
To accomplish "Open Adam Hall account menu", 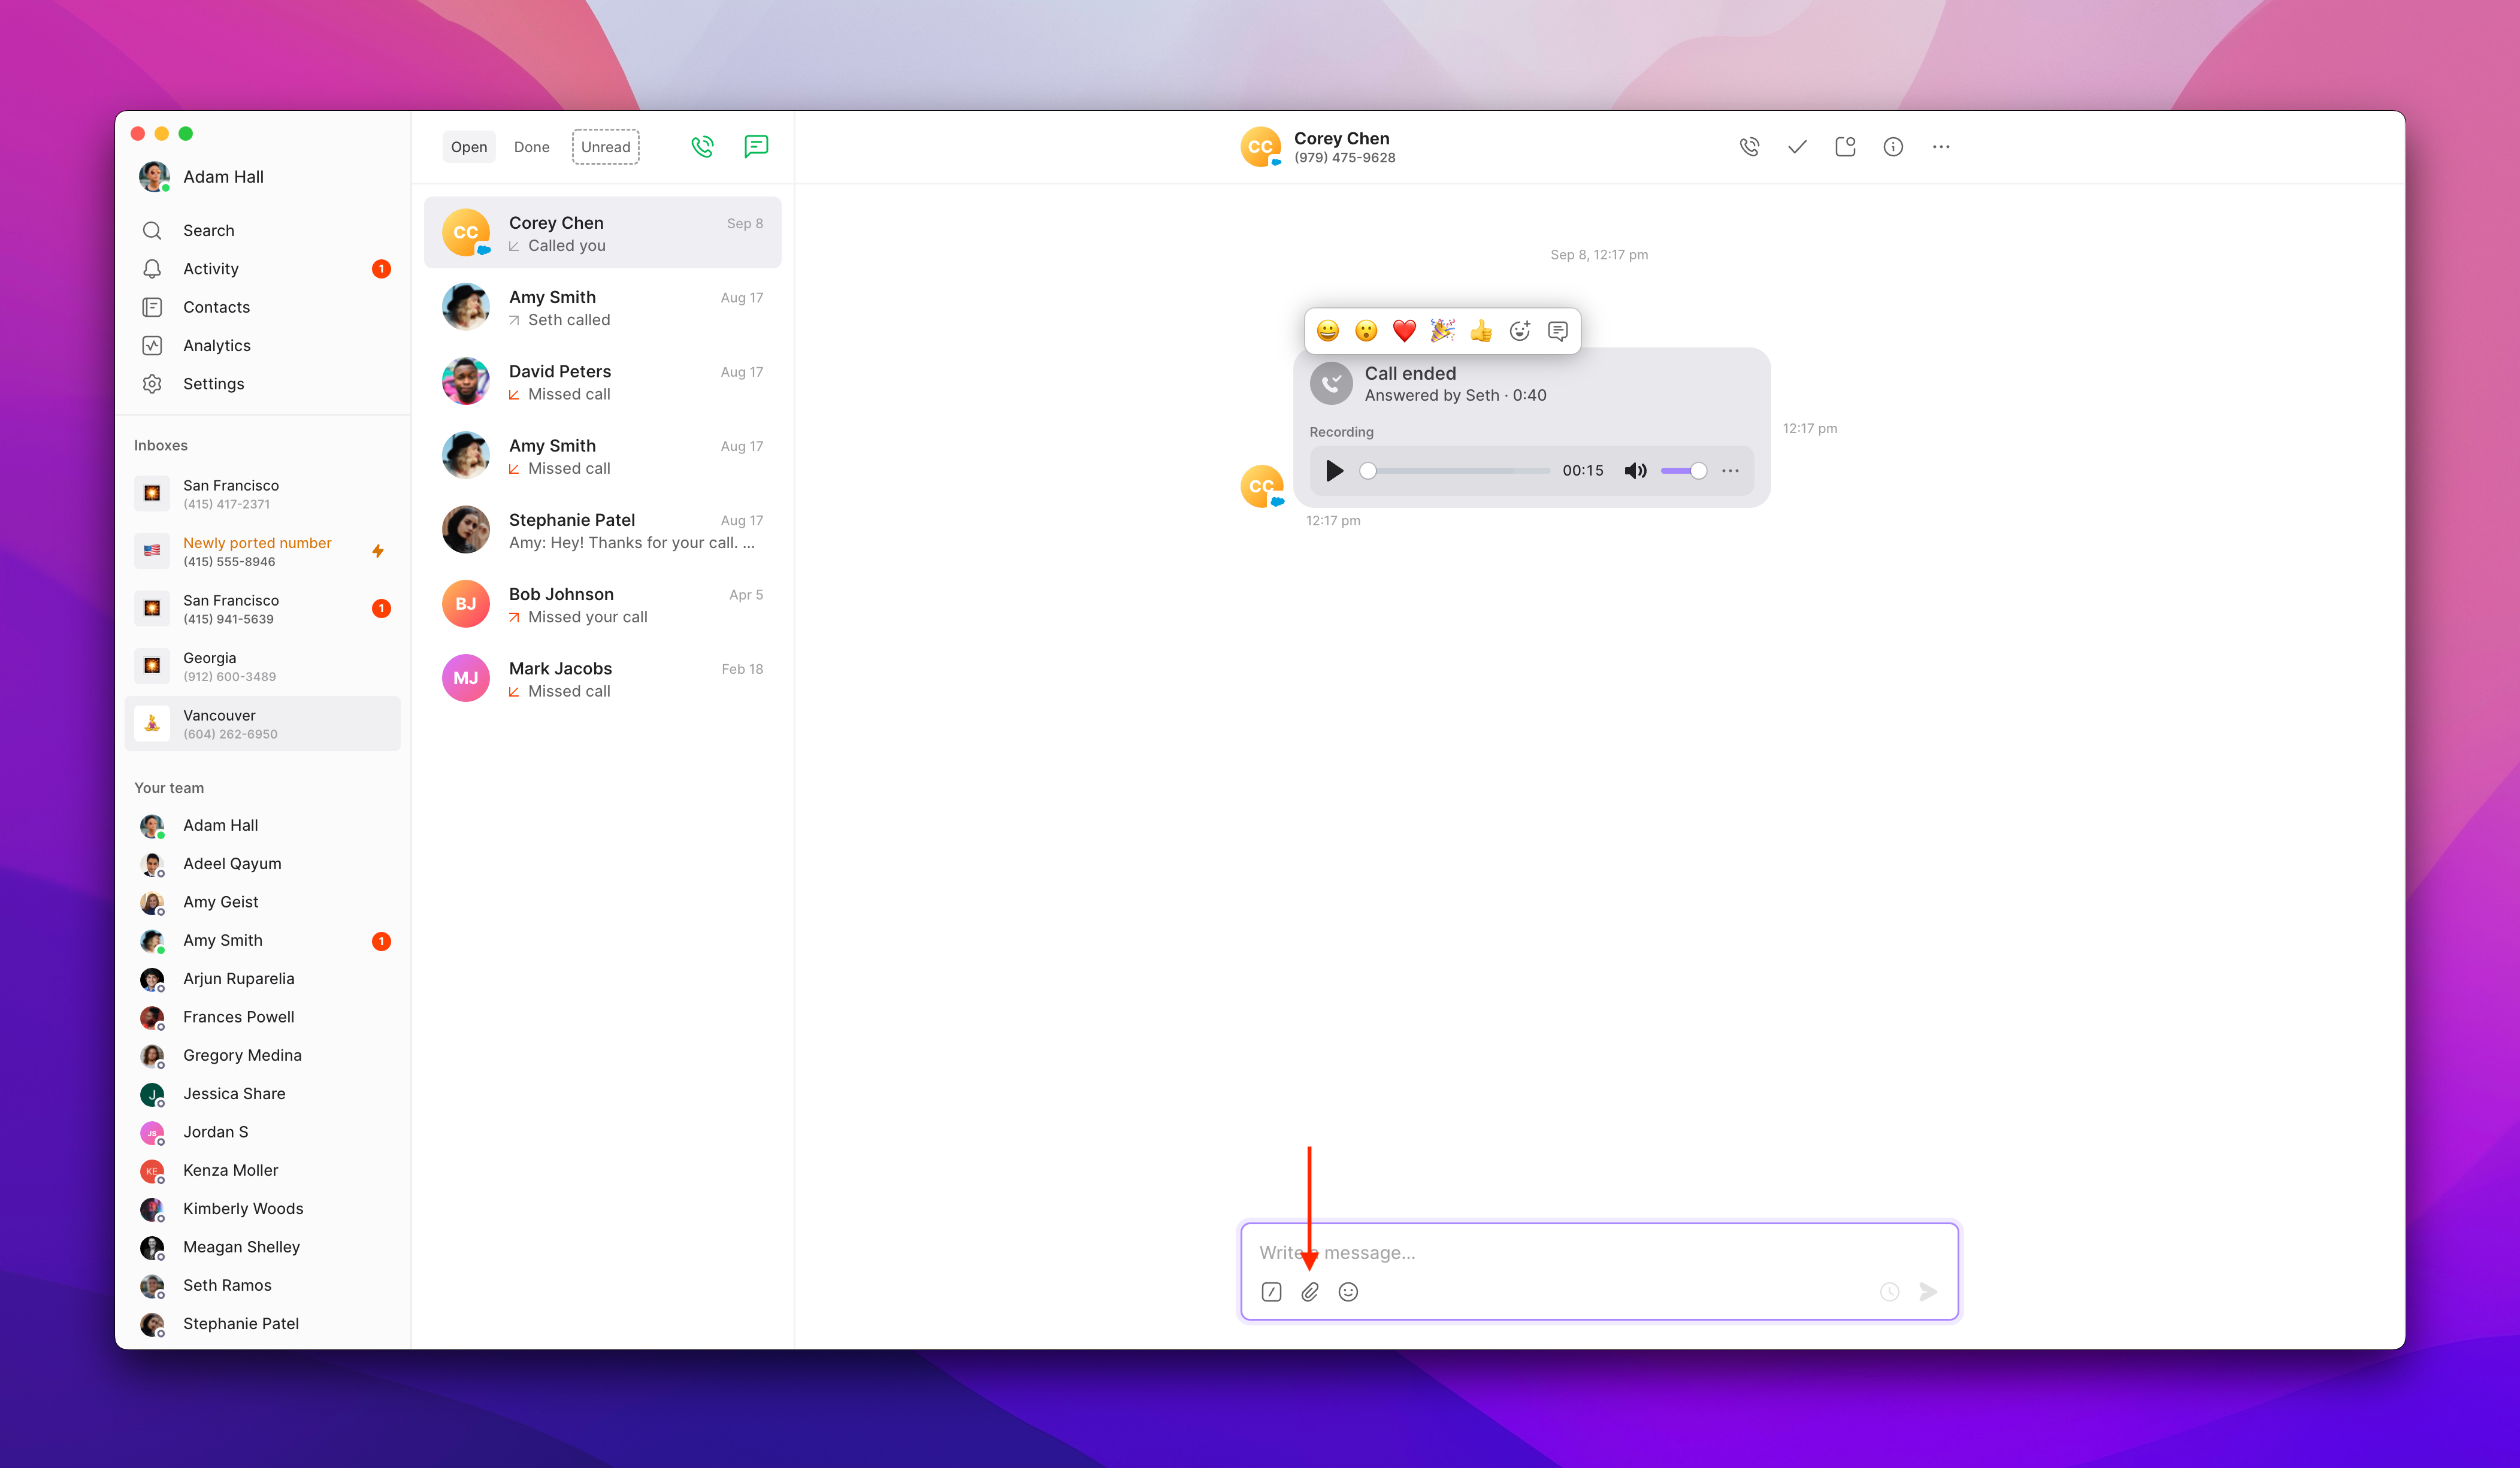I will (x=203, y=177).
